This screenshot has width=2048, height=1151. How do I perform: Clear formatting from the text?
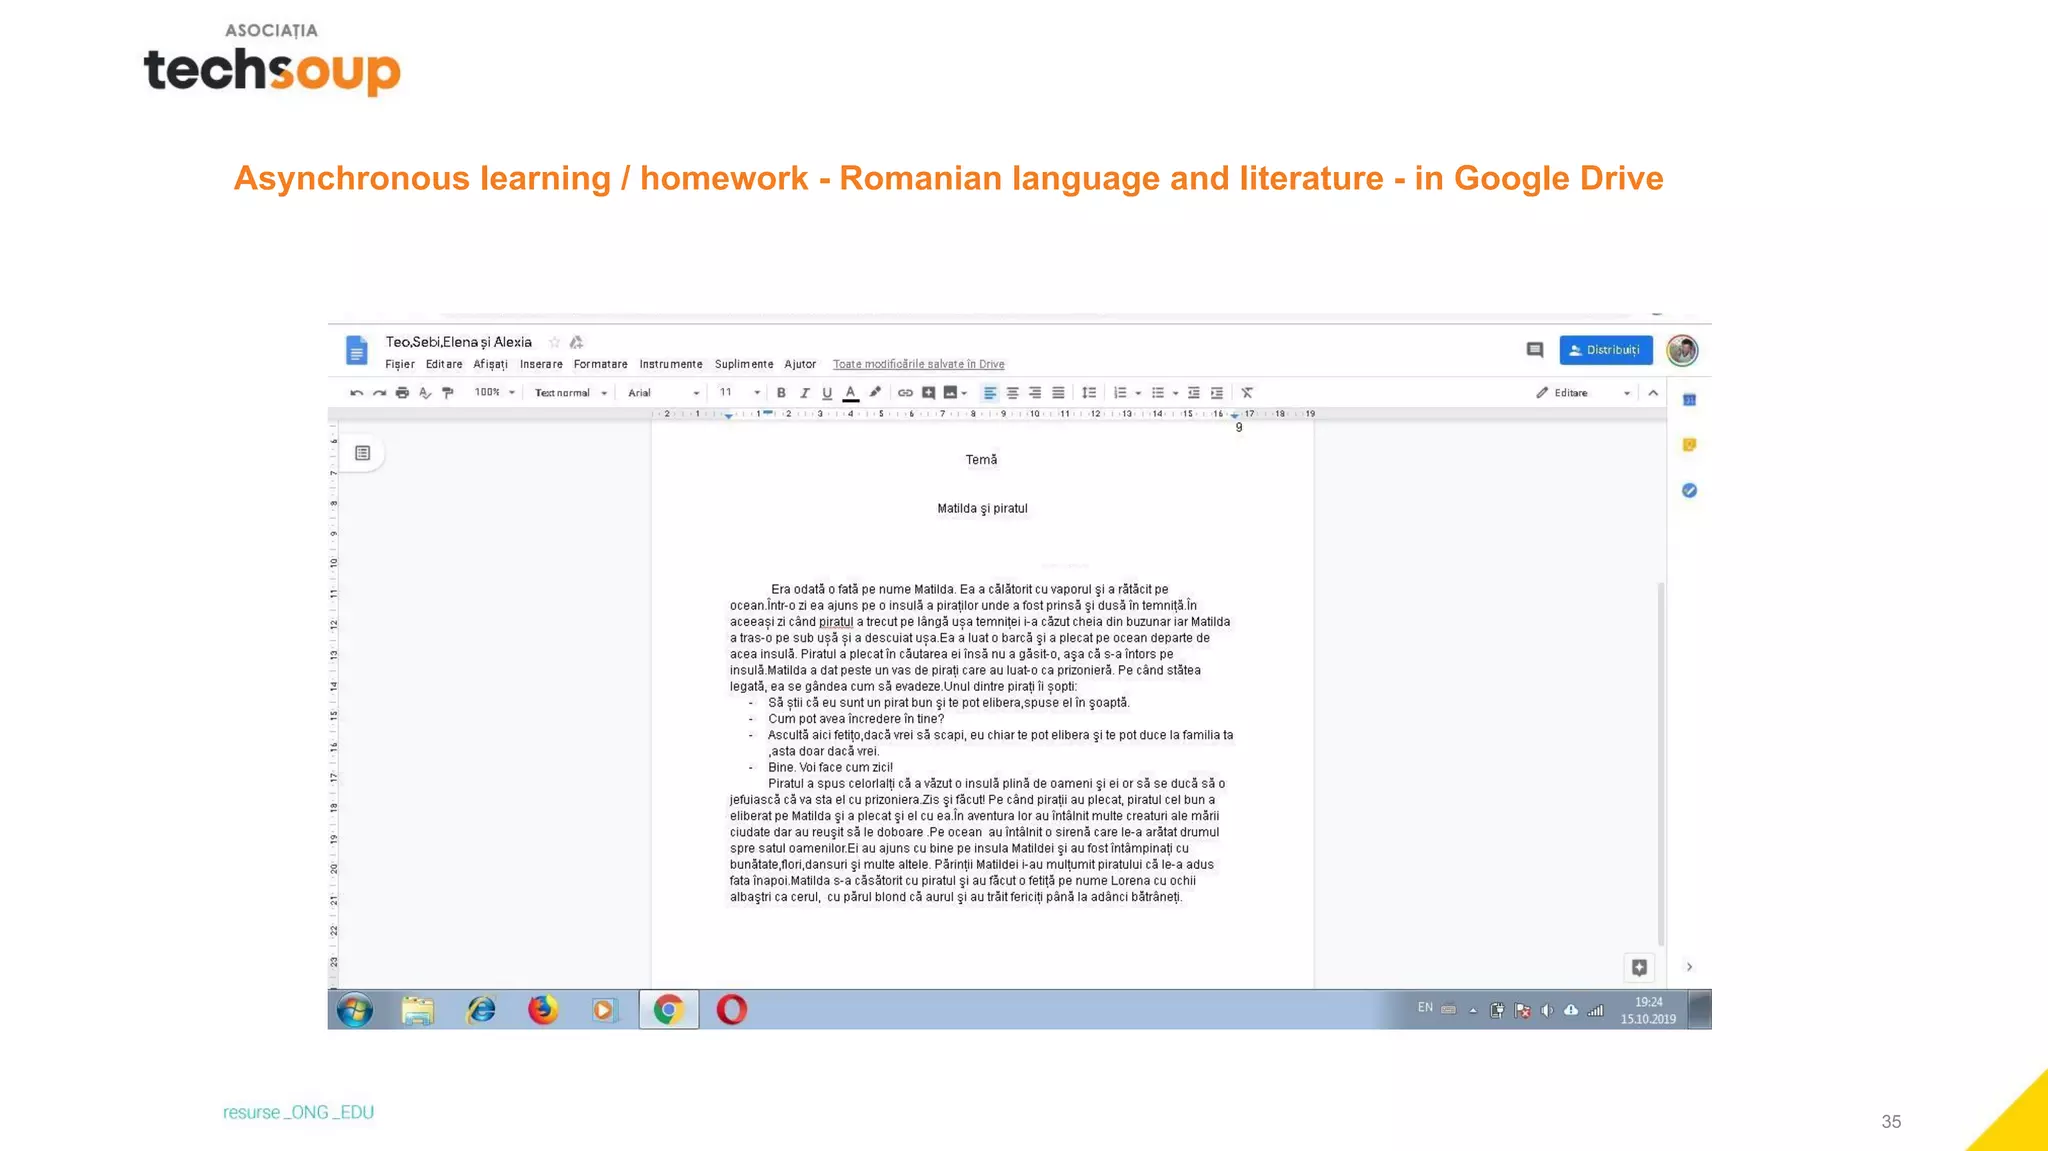[1247, 393]
